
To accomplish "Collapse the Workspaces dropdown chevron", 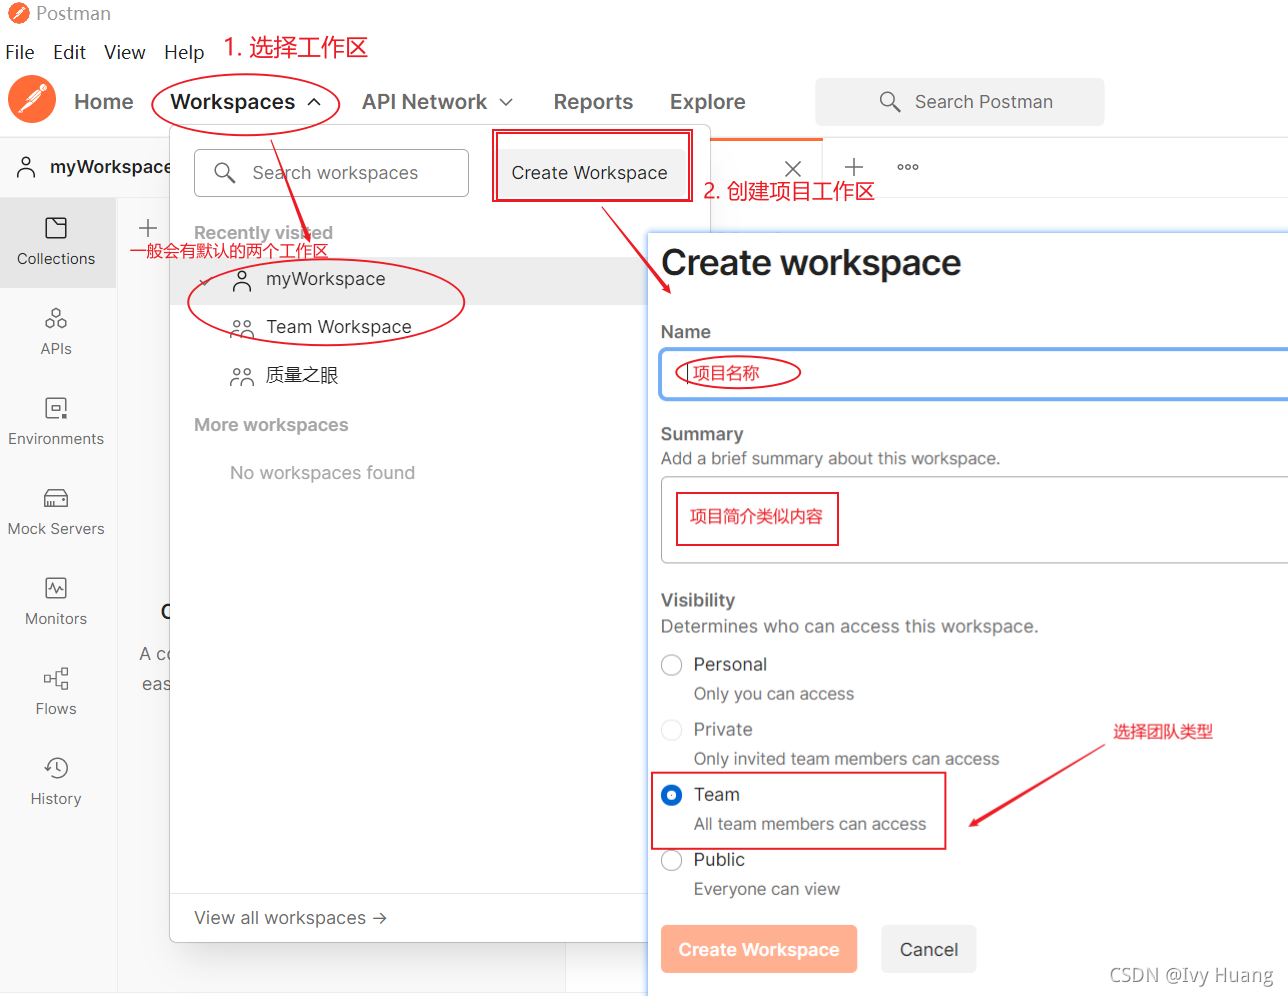I will coord(314,102).
